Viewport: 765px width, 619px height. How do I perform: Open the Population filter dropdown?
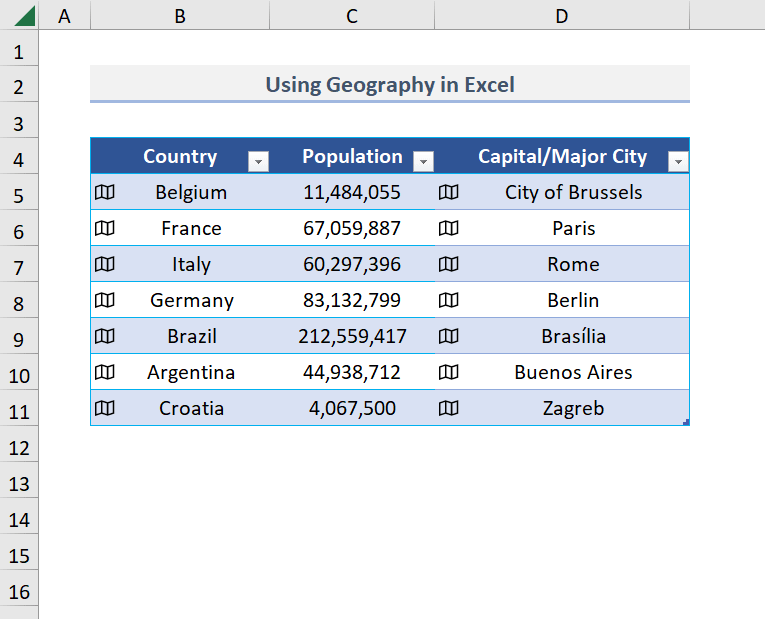(x=424, y=160)
